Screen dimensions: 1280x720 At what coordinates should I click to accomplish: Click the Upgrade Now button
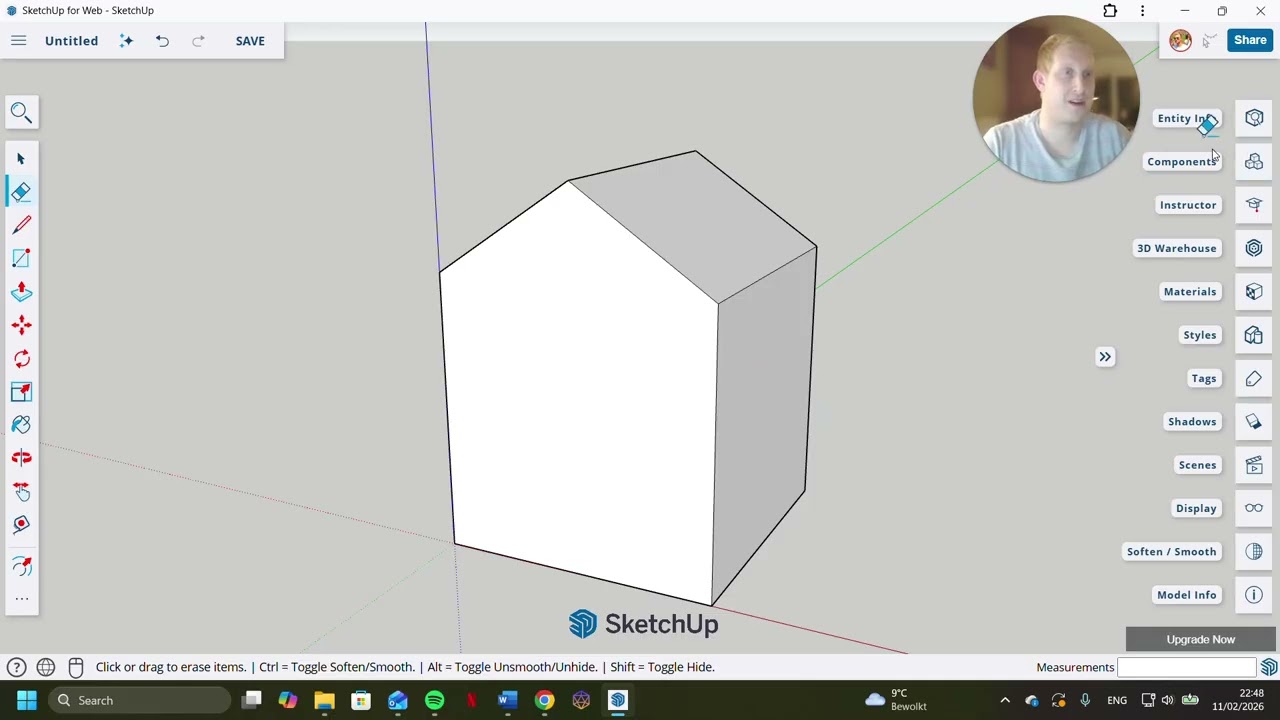click(1201, 639)
